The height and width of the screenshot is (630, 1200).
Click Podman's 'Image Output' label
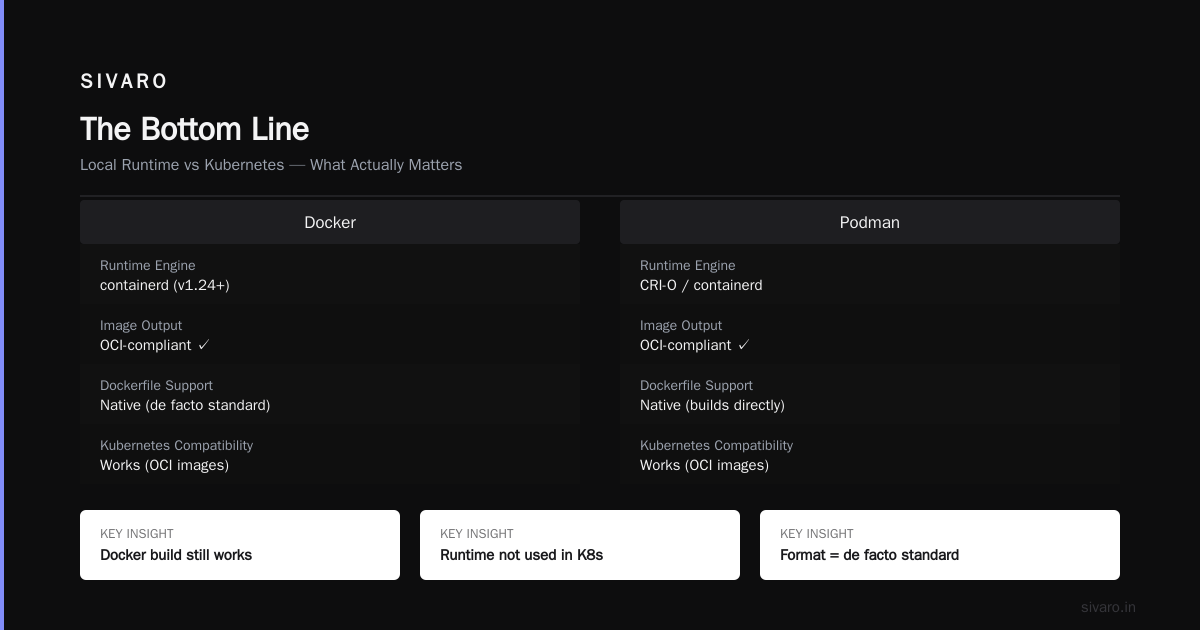click(x=681, y=325)
